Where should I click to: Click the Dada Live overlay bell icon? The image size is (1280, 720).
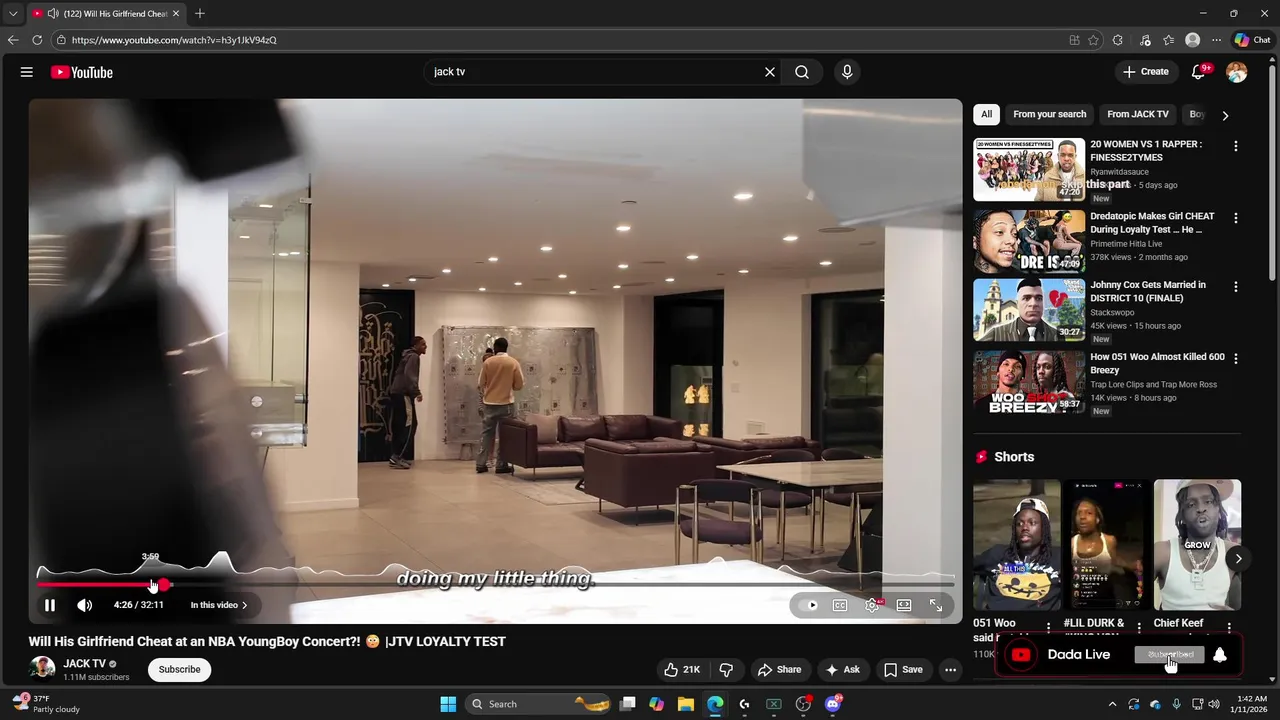coord(1220,656)
